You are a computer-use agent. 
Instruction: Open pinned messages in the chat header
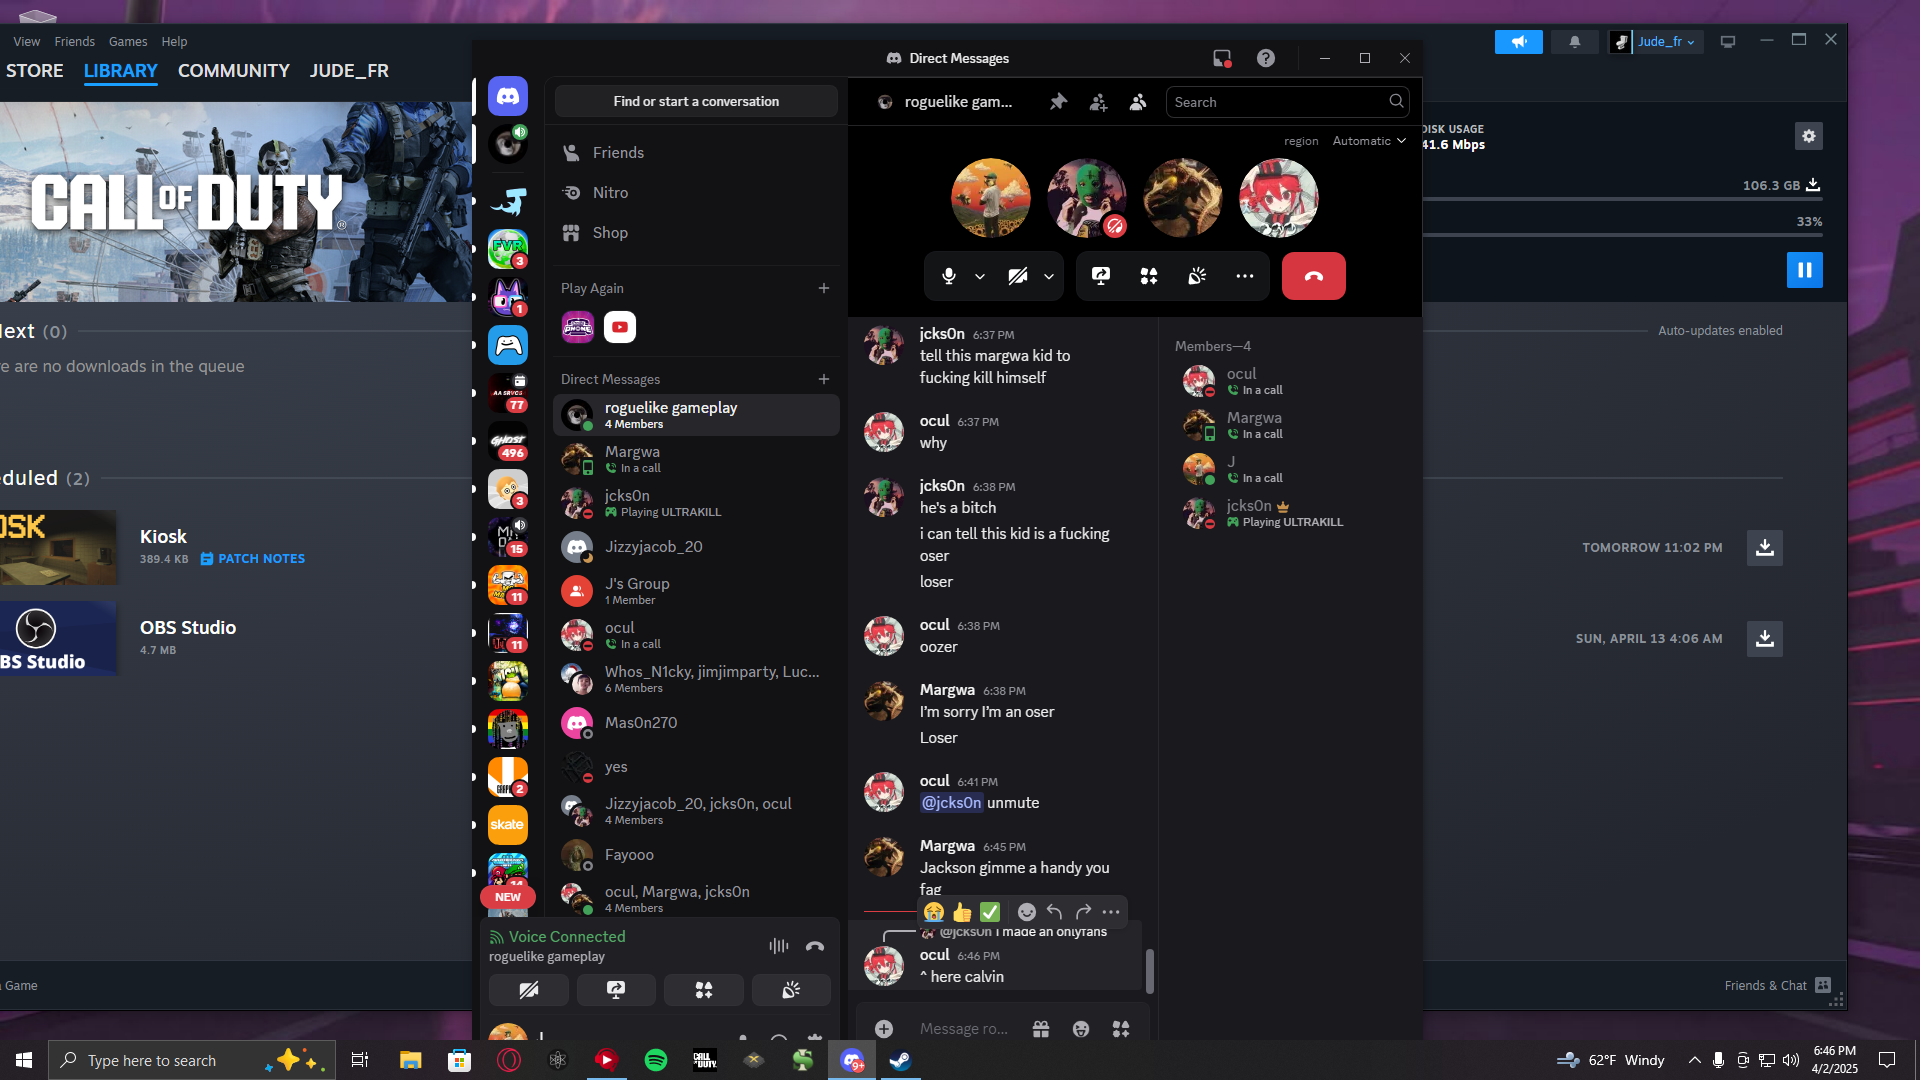pyautogui.click(x=1058, y=102)
